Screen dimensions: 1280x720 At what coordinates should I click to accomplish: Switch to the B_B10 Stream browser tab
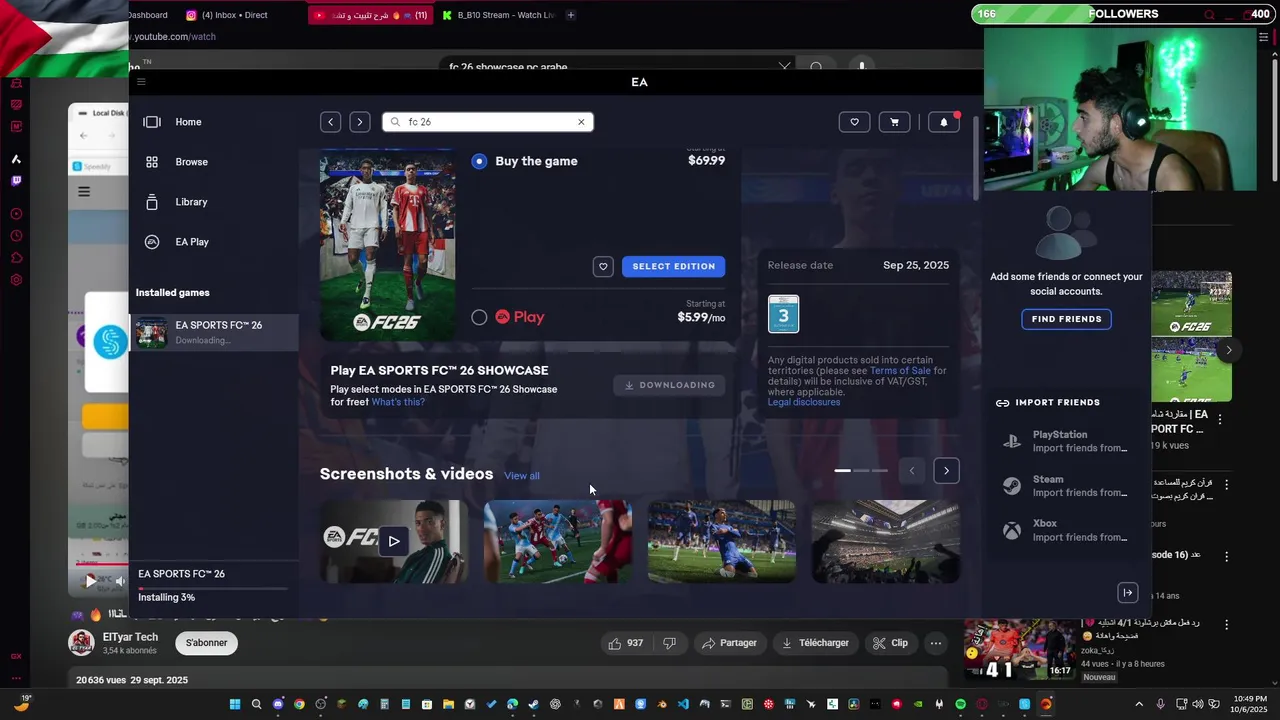tap(498, 15)
